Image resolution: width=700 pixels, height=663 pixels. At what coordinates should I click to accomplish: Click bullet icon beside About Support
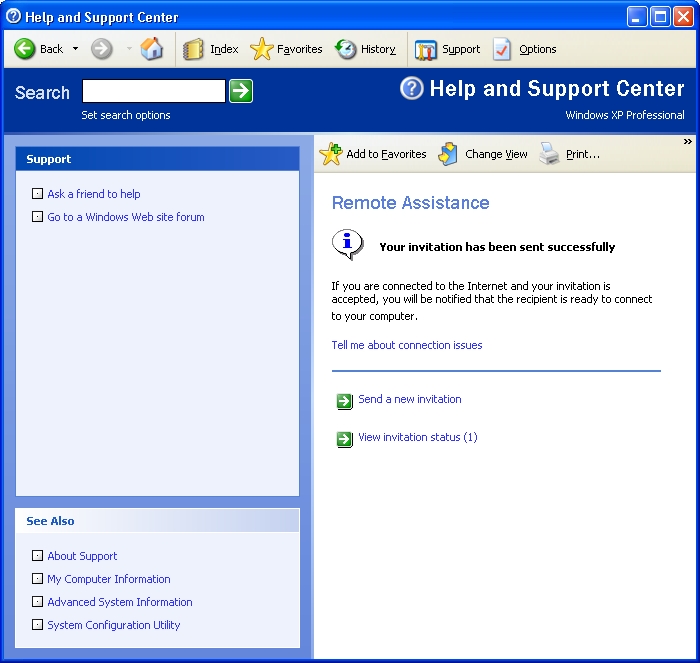38,555
